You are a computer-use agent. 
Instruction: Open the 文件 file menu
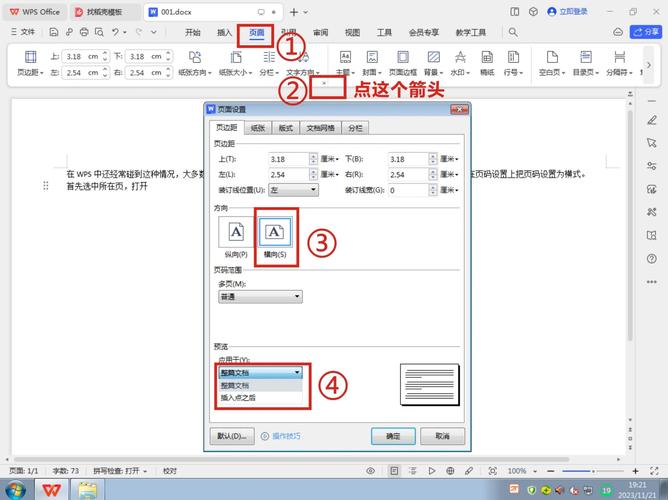[23, 32]
